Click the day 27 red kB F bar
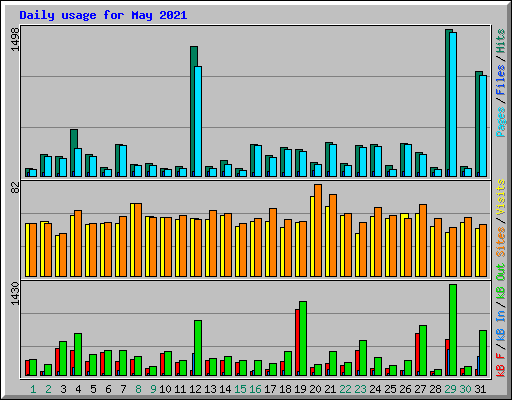 pyautogui.click(x=417, y=355)
